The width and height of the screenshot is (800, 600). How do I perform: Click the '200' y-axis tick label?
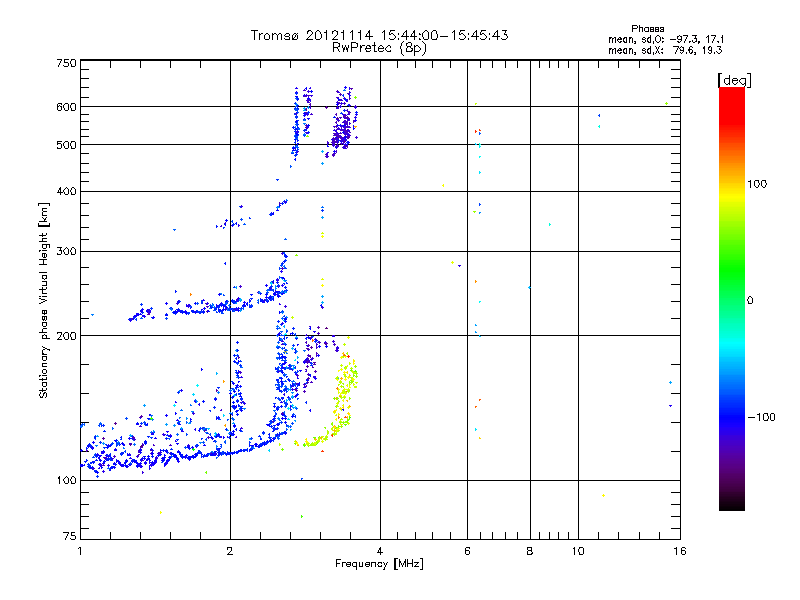(66, 336)
